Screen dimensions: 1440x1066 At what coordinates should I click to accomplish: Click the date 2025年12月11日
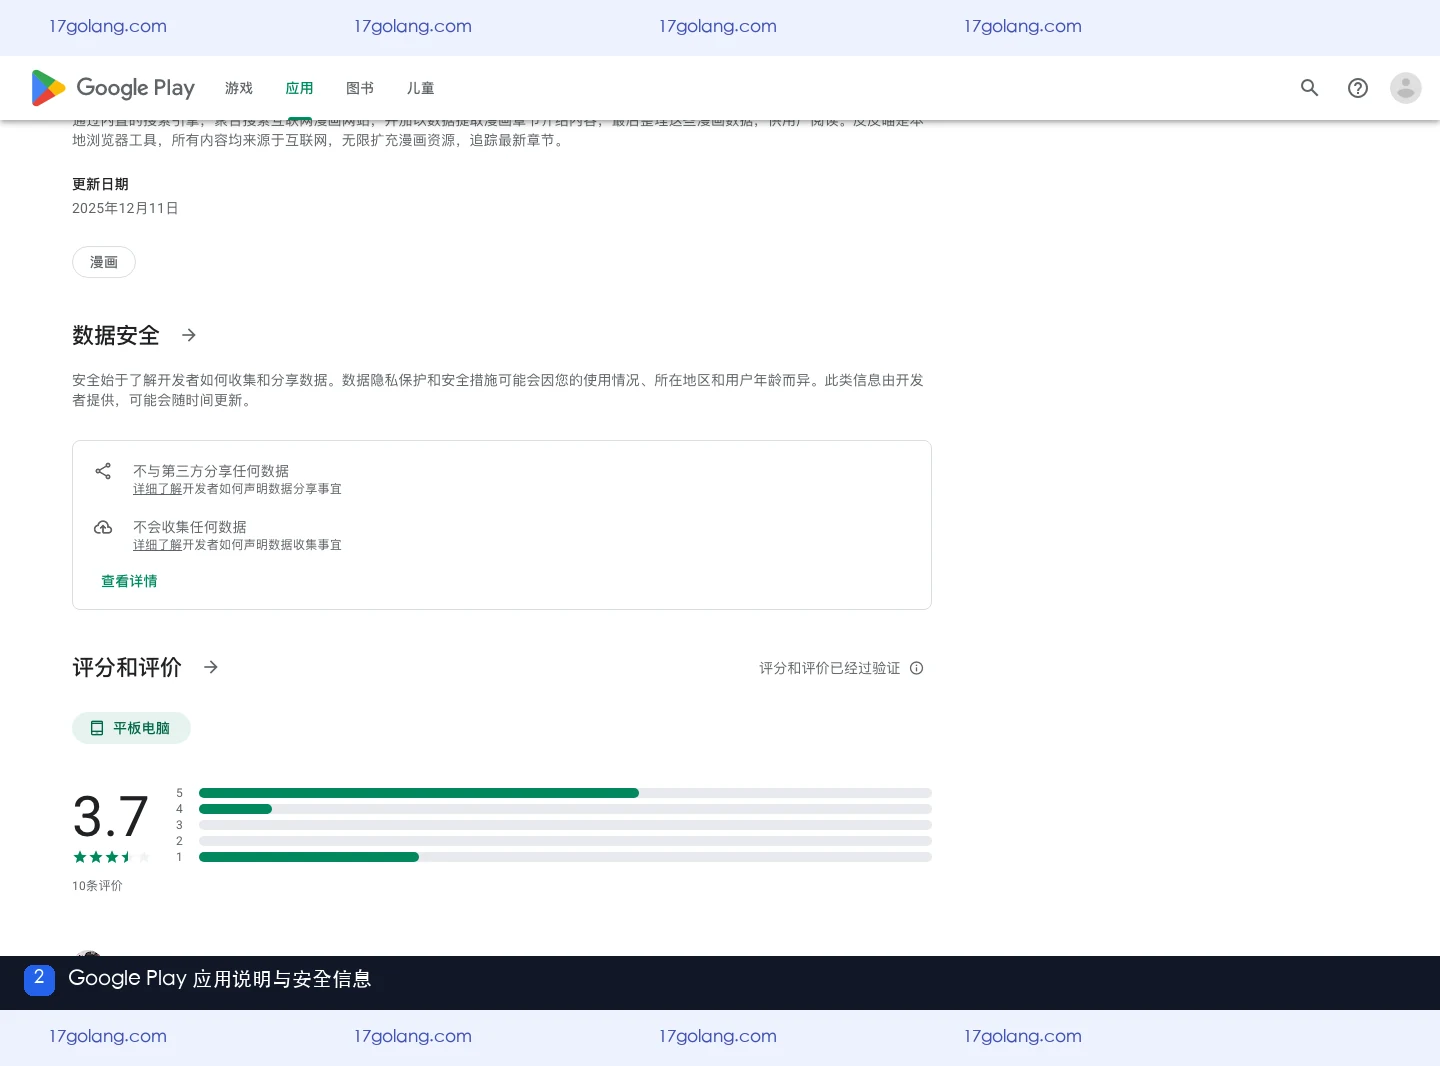pyautogui.click(x=125, y=208)
